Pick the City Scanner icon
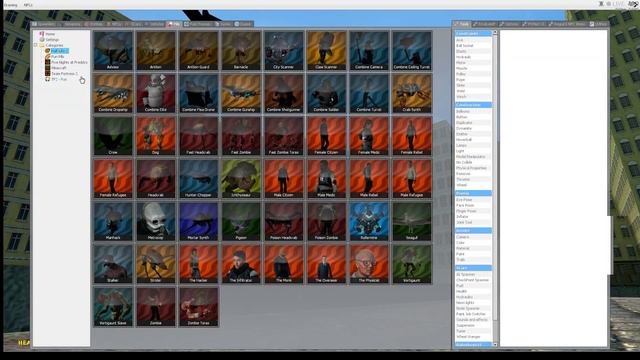The width and height of the screenshot is (640, 360). point(284,50)
